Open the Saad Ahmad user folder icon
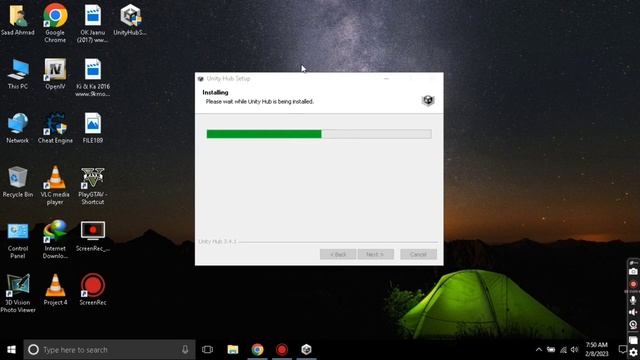 18,20
